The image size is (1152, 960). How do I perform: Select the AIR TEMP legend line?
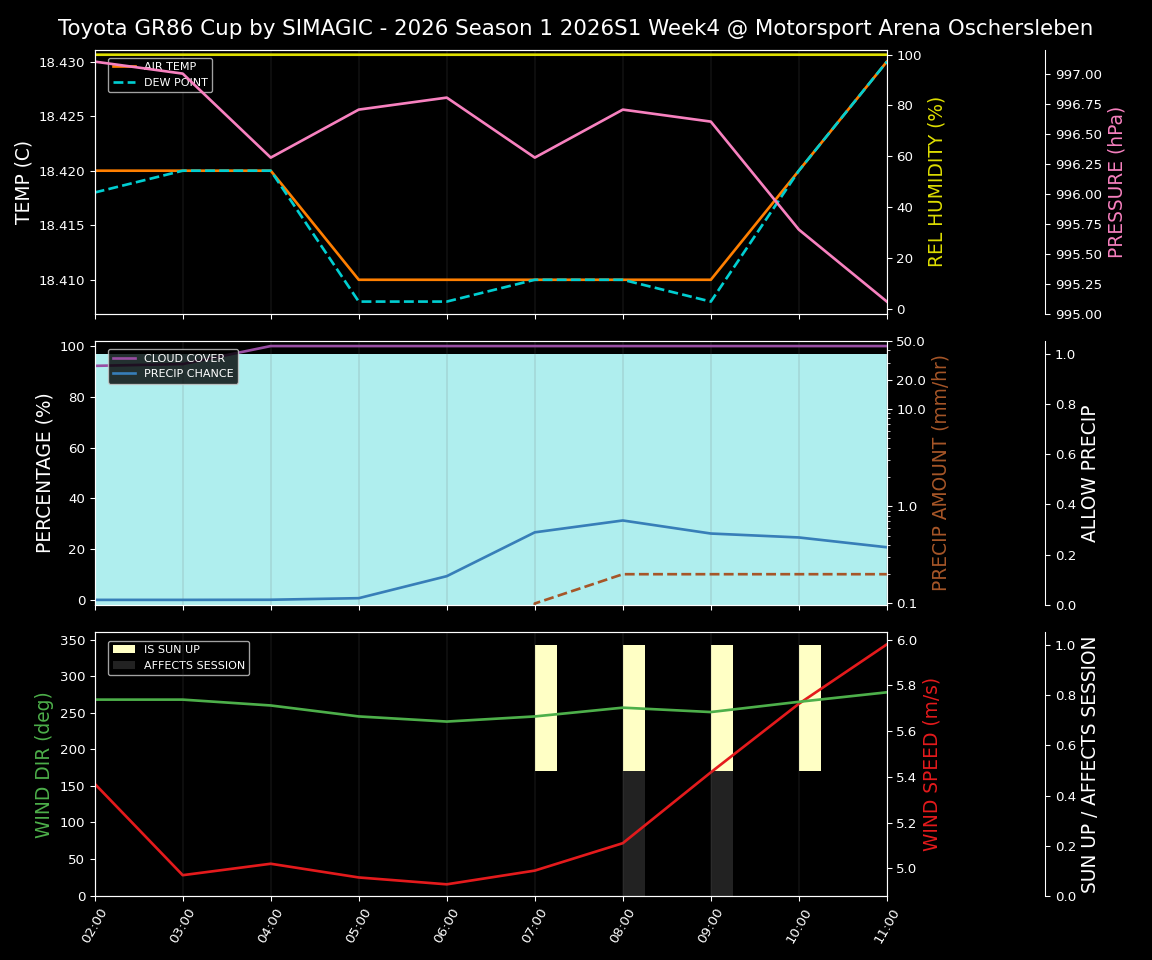[x=125, y=68]
